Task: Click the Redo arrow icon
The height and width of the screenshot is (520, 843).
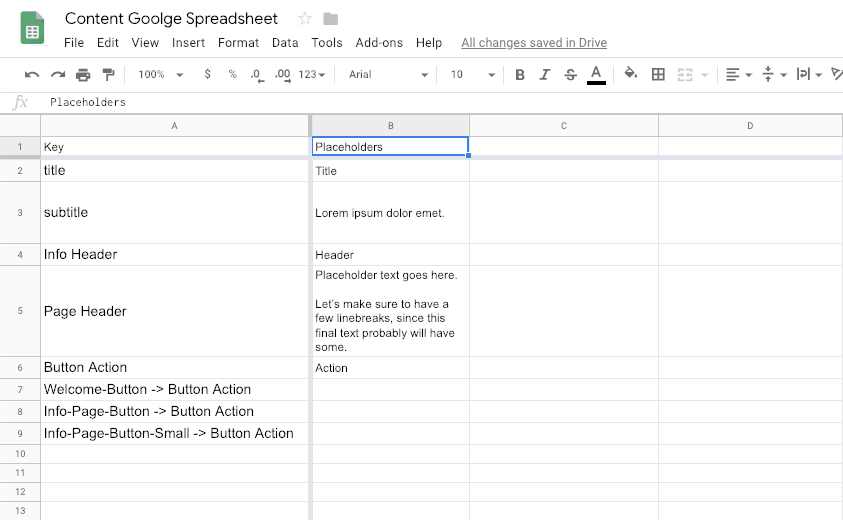Action: pos(58,75)
